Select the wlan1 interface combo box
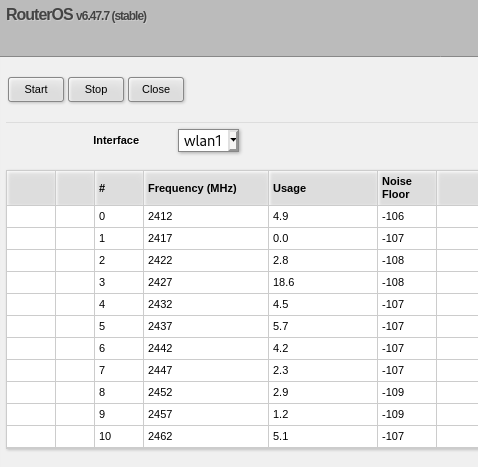The width and height of the screenshot is (478, 467). tap(208, 141)
